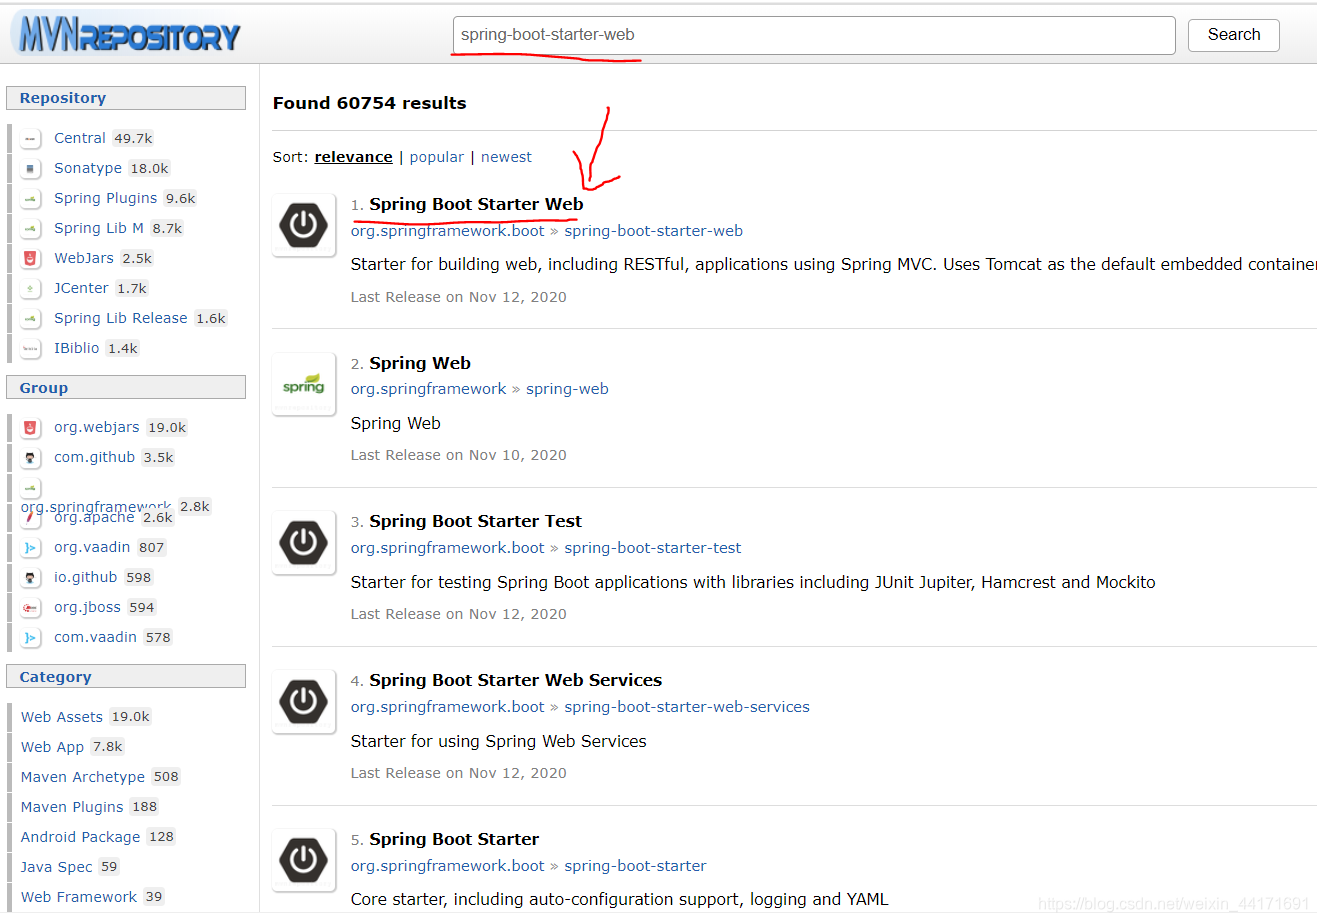Open the Spring Boot Starter Web Services icon

click(x=304, y=701)
